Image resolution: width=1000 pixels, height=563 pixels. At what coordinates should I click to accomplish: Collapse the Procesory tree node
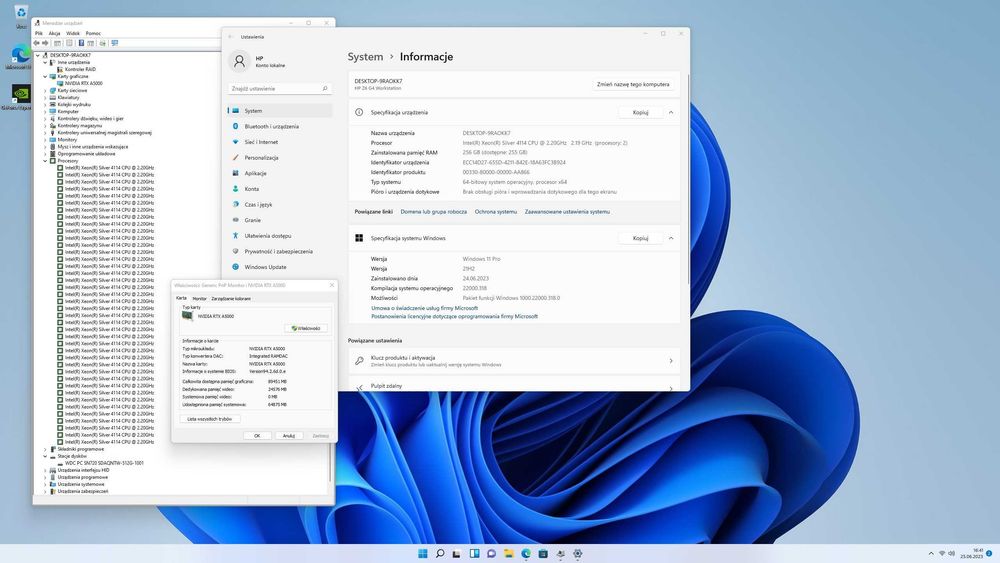click(x=45, y=160)
